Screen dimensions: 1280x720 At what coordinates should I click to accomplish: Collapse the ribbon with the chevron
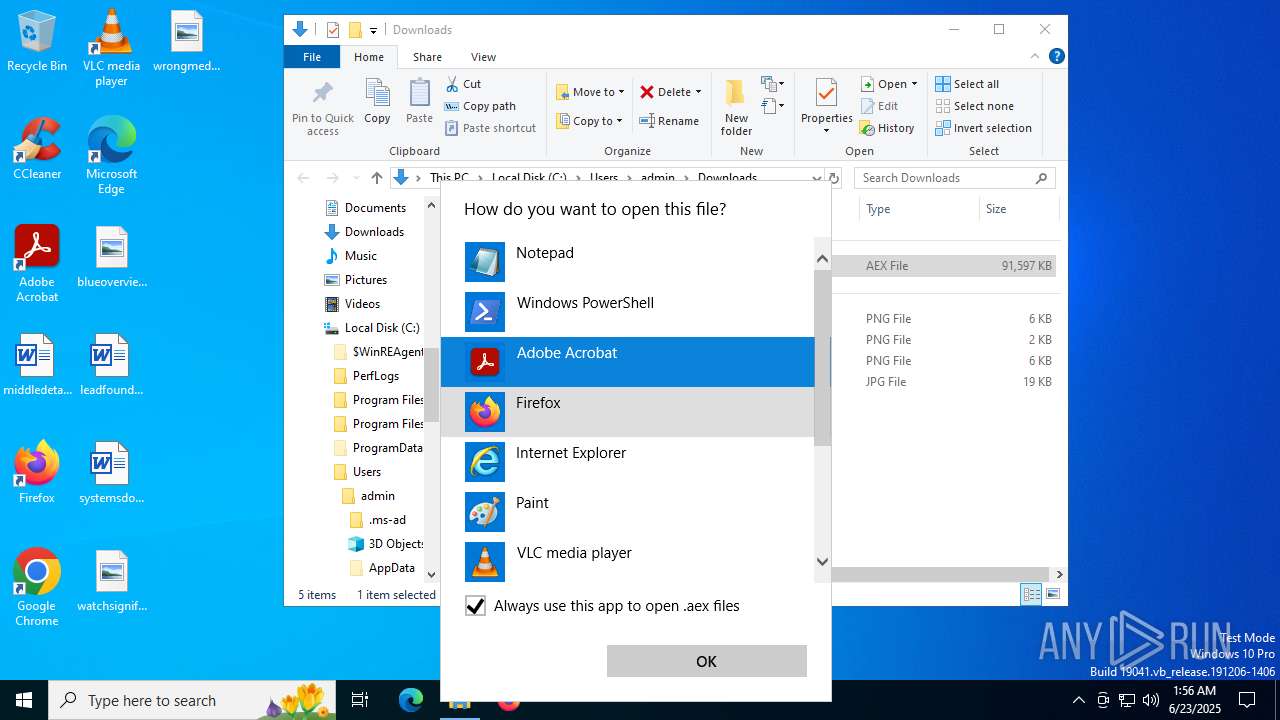pos(1036,57)
